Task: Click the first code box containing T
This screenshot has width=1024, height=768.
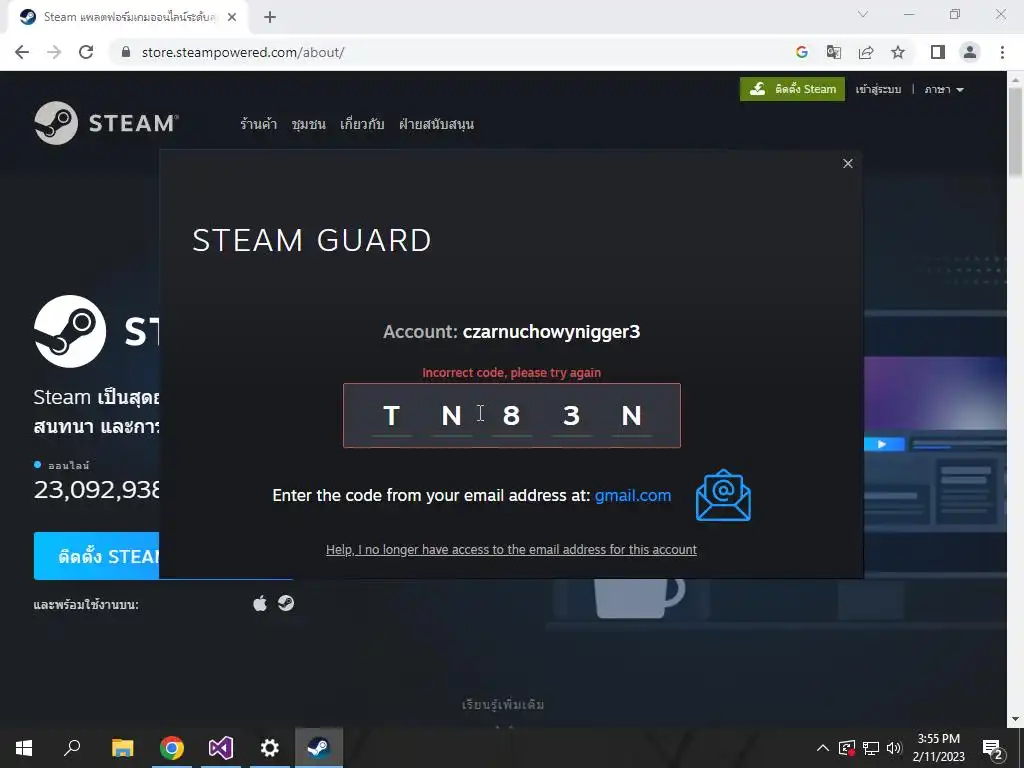Action: point(391,415)
